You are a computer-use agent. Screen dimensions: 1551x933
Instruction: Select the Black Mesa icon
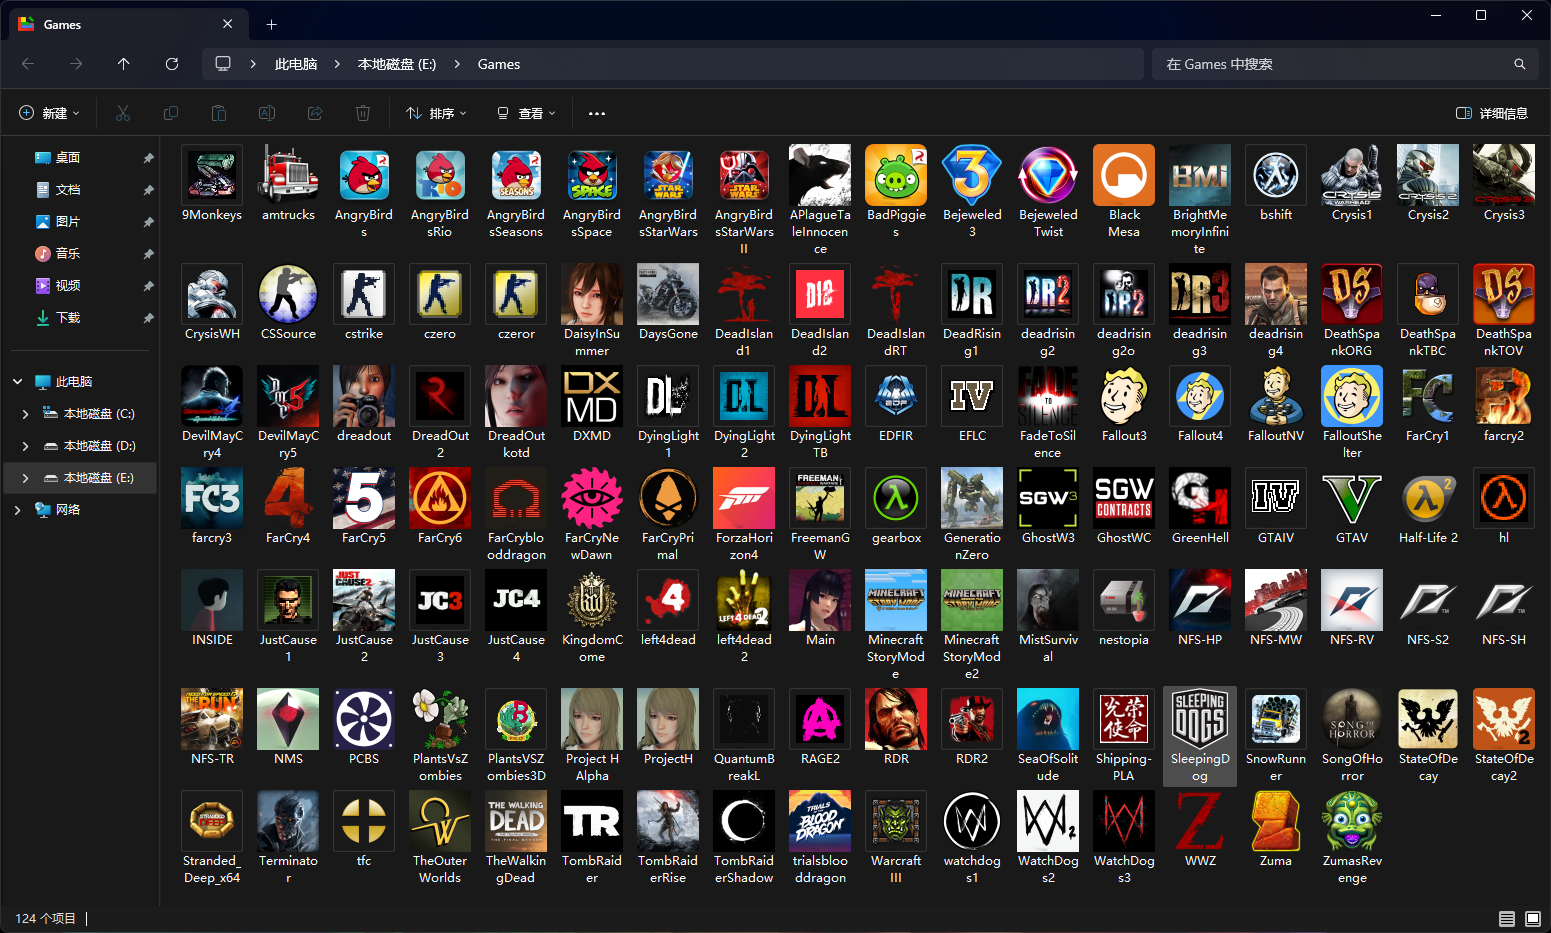1124,176
